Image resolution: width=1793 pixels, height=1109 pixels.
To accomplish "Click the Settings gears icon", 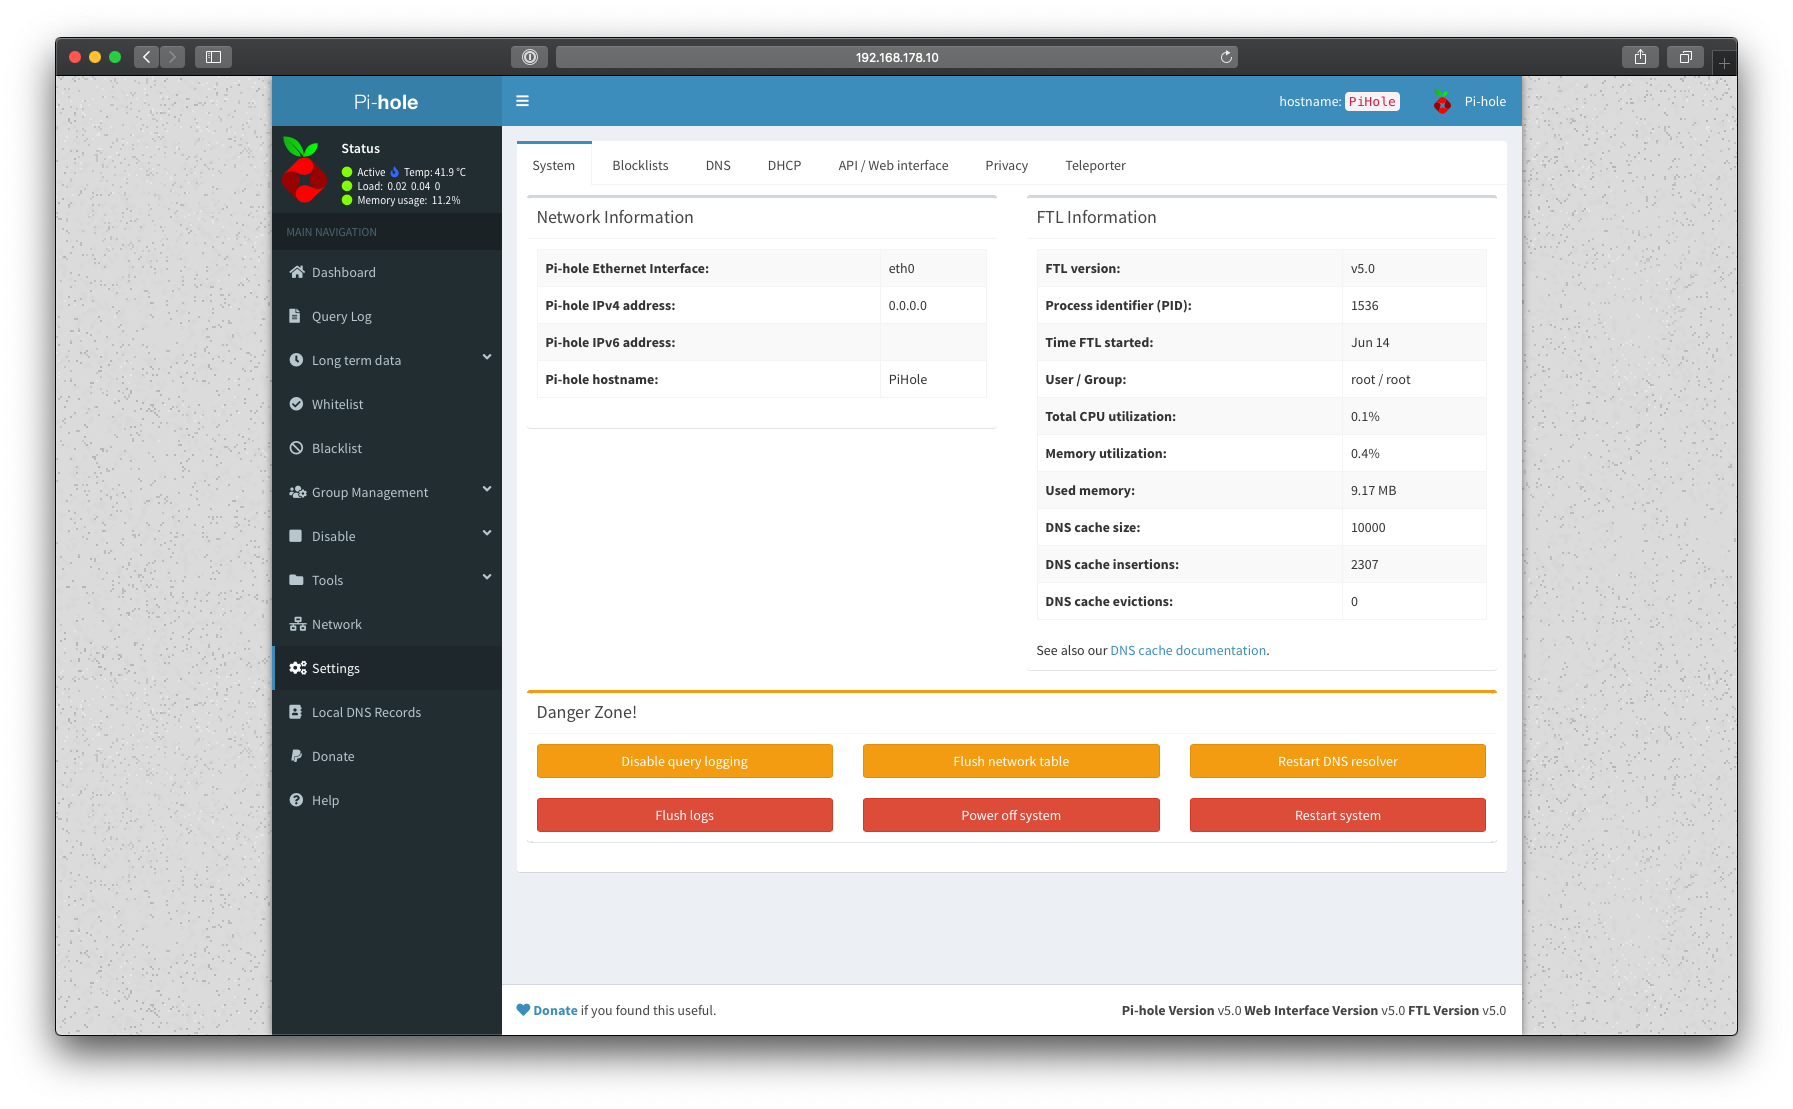I will [x=297, y=668].
